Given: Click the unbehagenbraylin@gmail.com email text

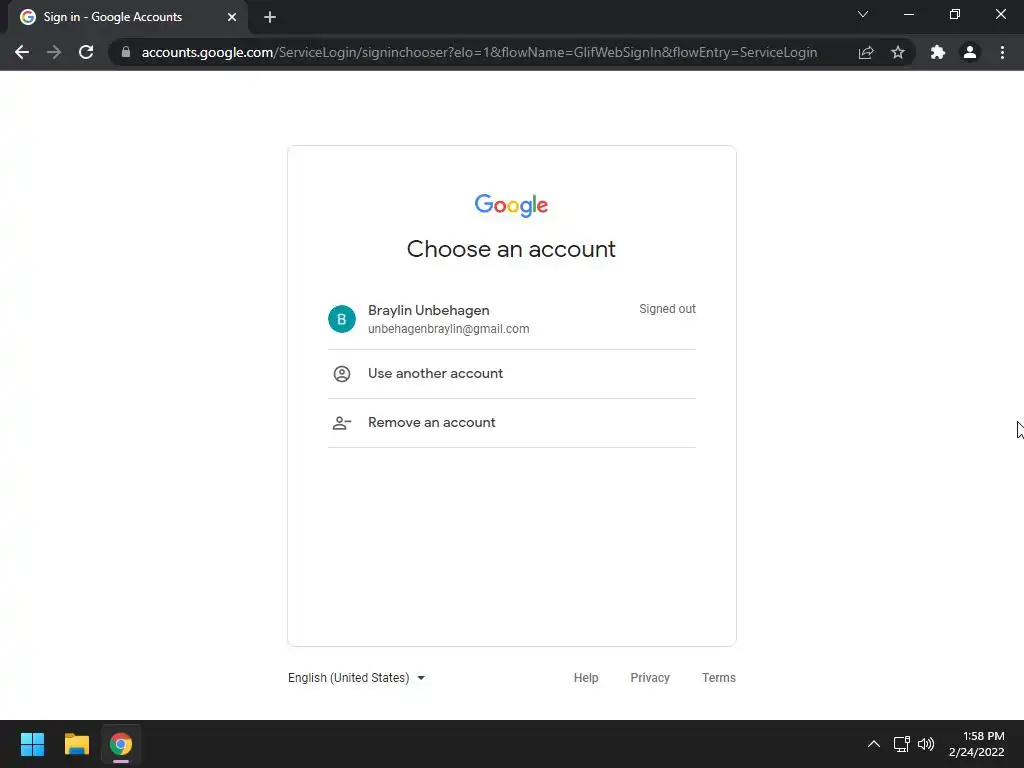Looking at the screenshot, I should [x=449, y=329].
